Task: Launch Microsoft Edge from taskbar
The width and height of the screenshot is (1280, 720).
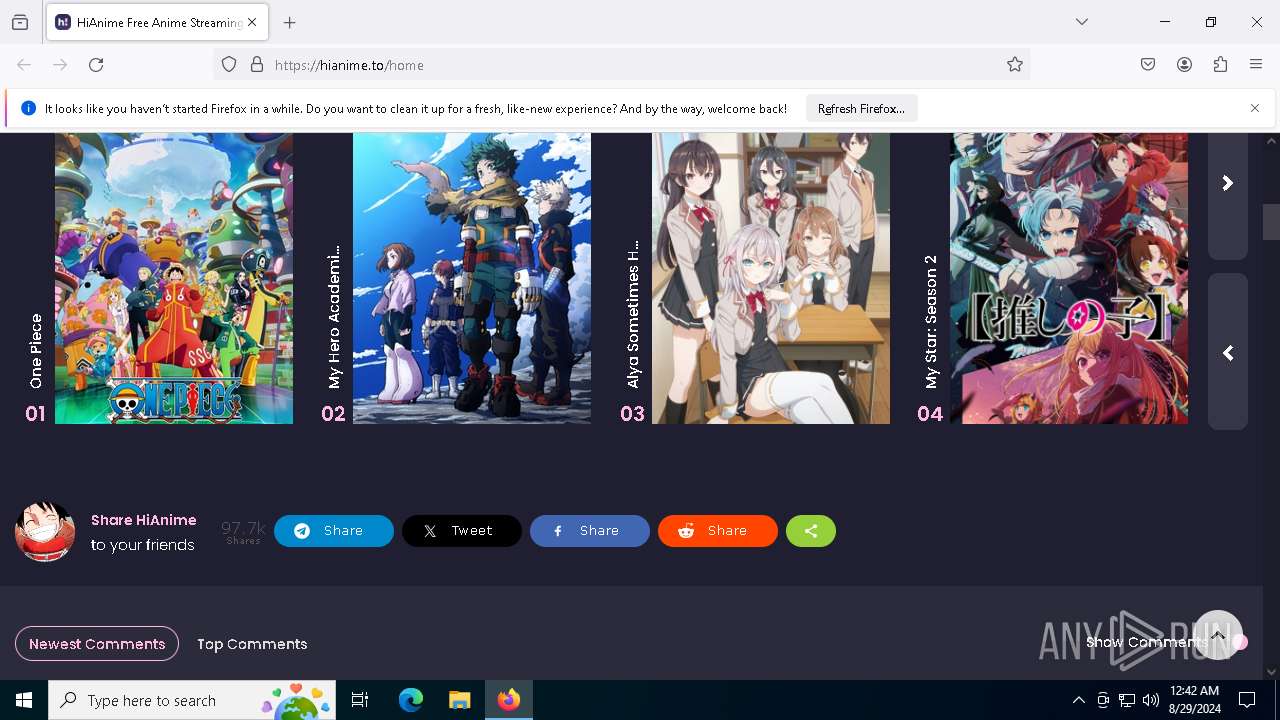Action: pyautogui.click(x=411, y=700)
